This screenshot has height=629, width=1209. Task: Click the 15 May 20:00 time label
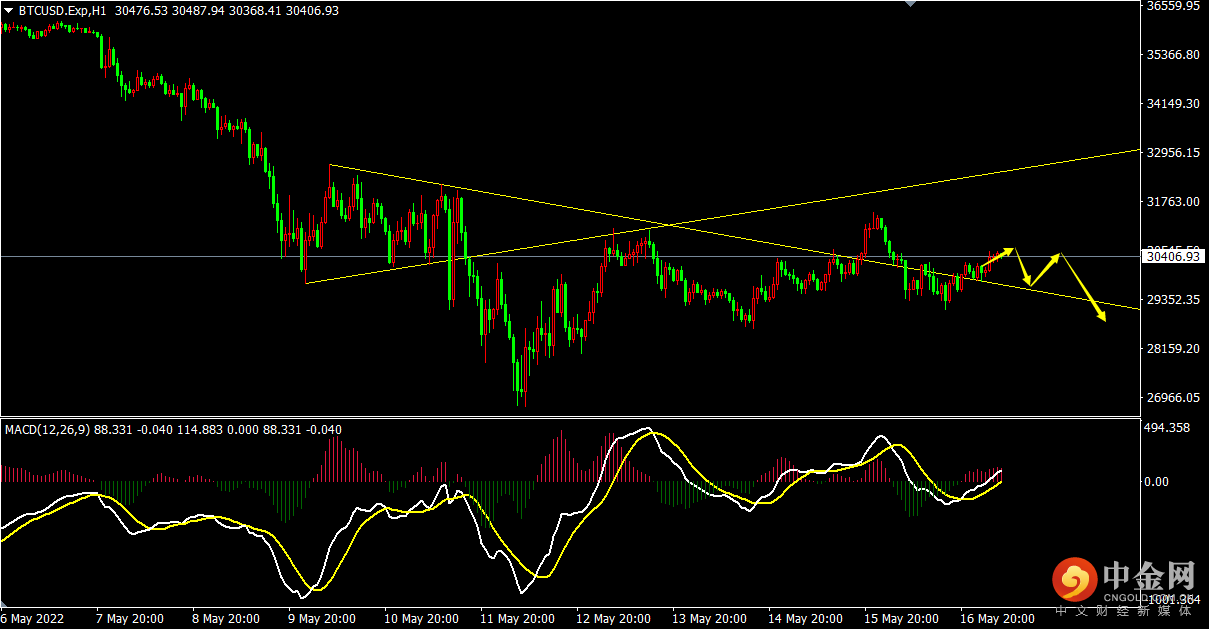[x=900, y=619]
